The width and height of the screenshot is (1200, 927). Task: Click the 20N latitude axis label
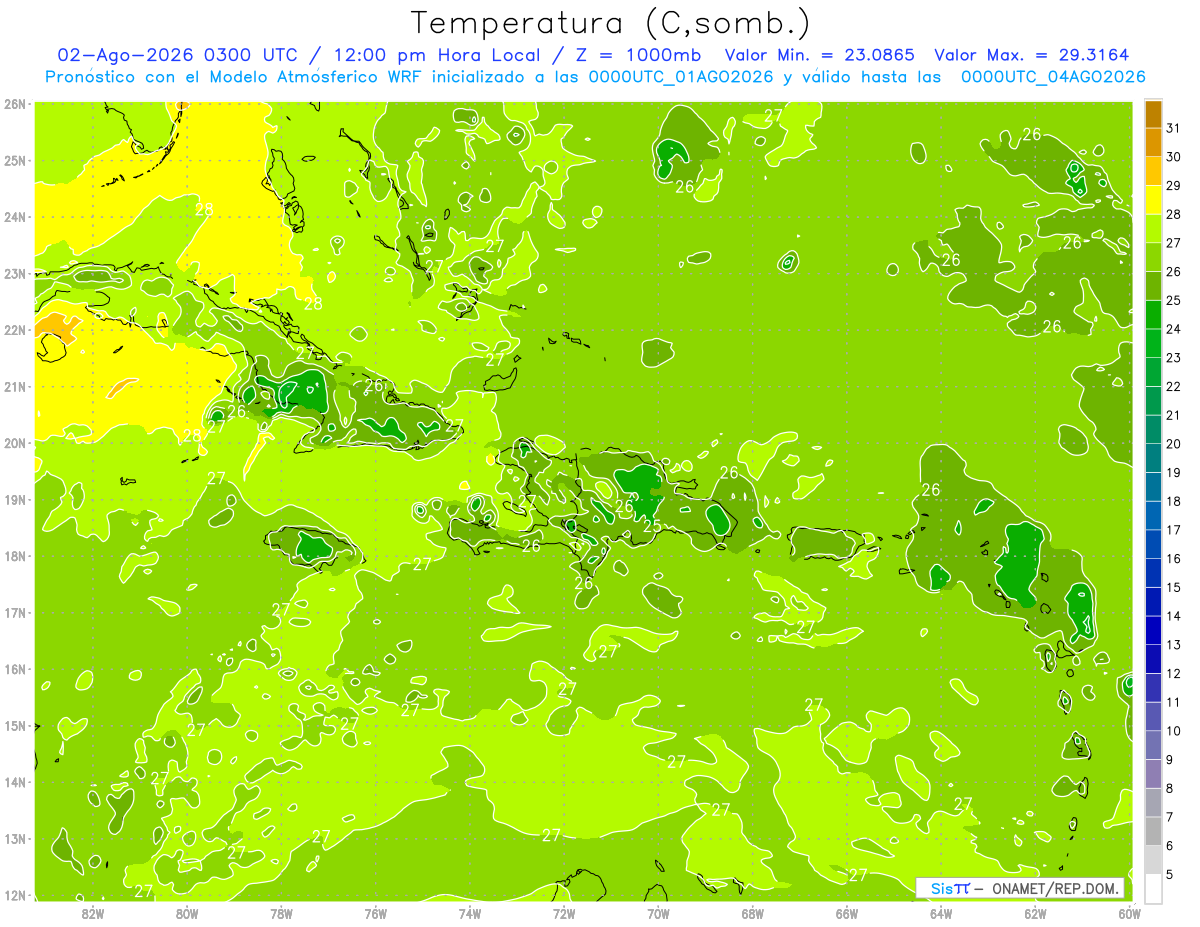point(15,443)
